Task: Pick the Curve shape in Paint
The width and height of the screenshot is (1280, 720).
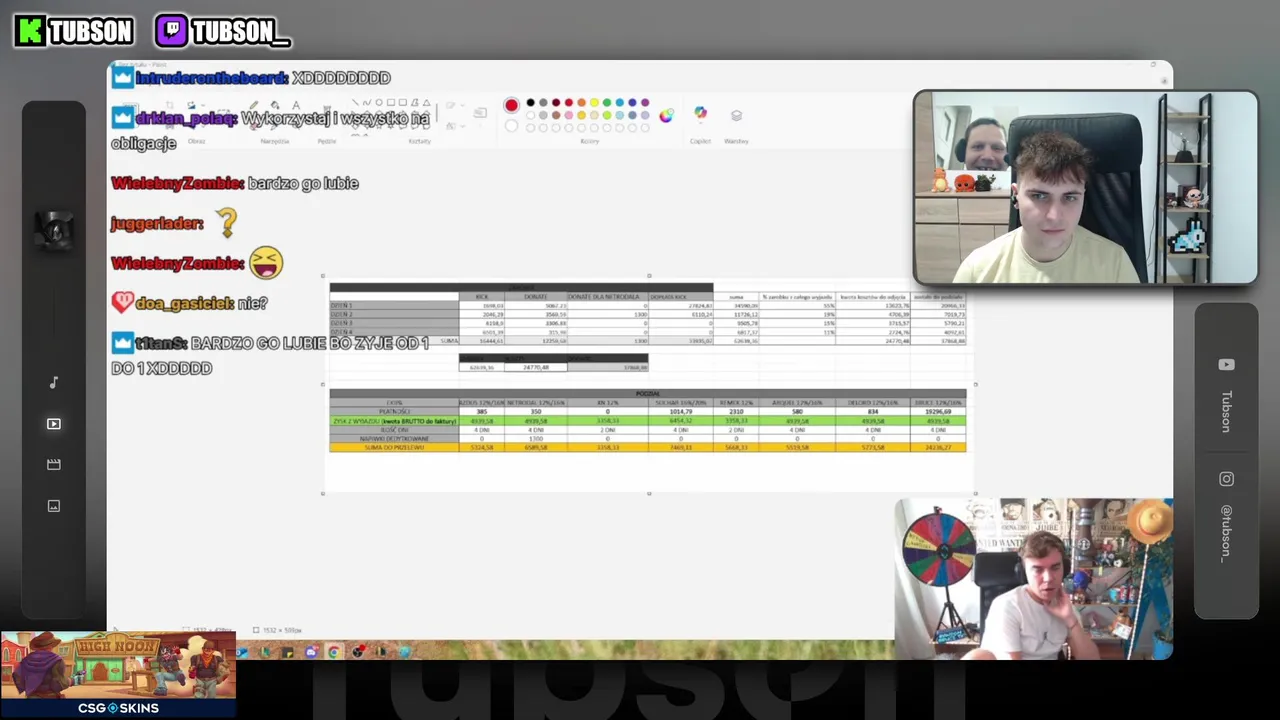Action: [367, 102]
